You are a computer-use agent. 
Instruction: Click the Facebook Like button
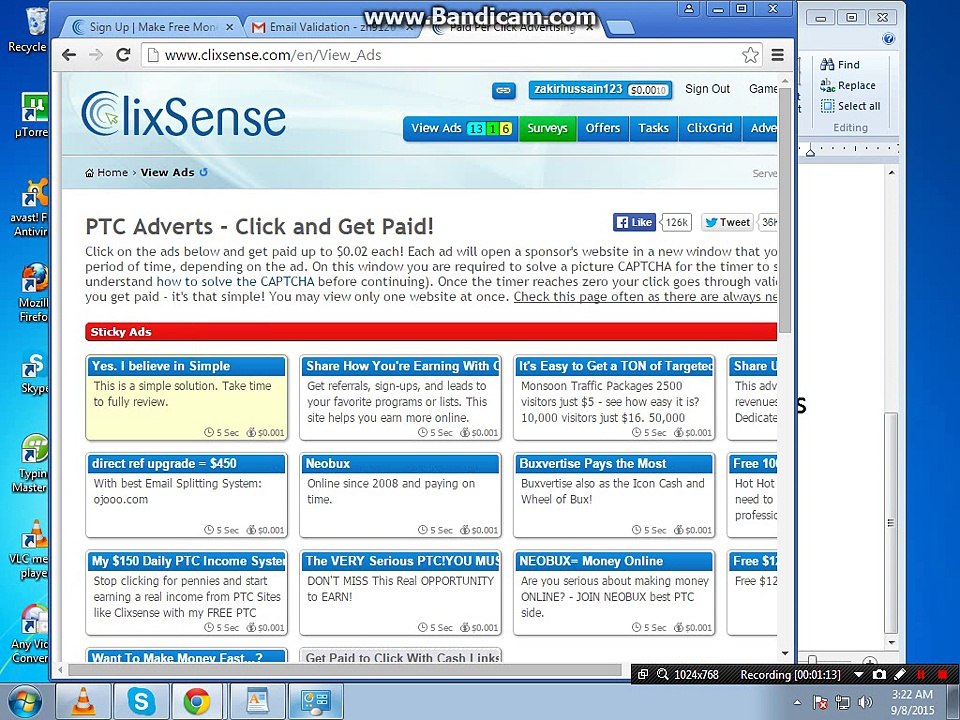tap(634, 222)
